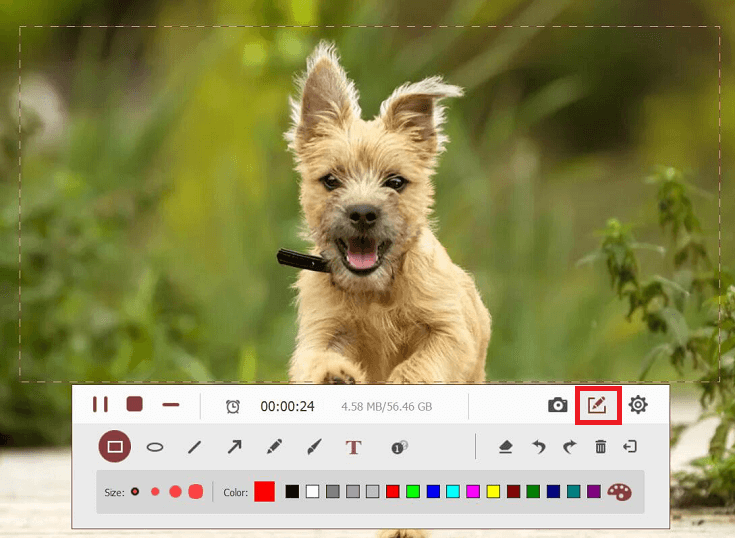Select the Rectangle drawing tool
The width and height of the screenshot is (735, 538).
pyautogui.click(x=115, y=446)
